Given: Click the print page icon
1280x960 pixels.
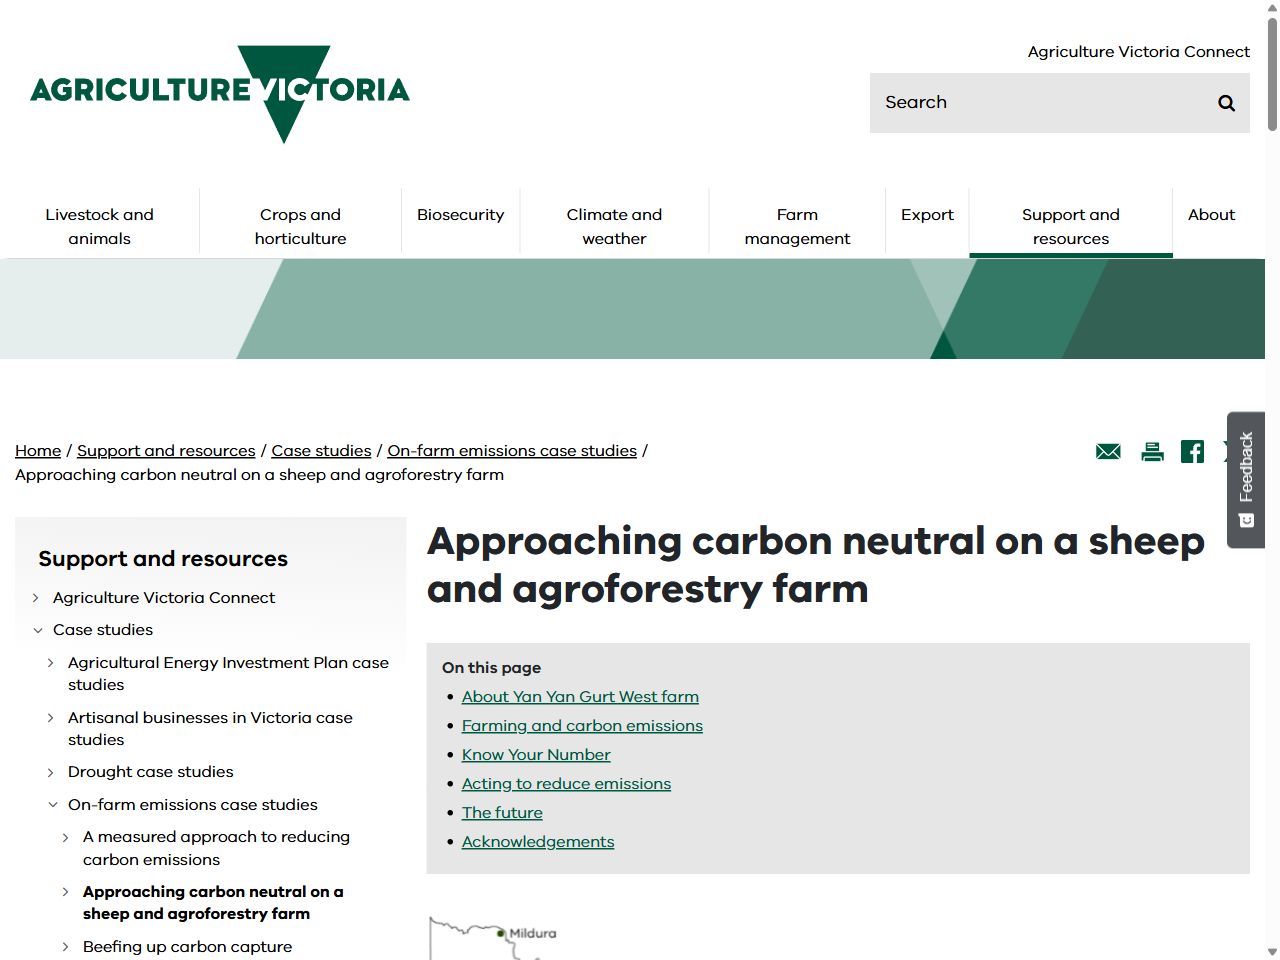Looking at the screenshot, I should coord(1152,451).
